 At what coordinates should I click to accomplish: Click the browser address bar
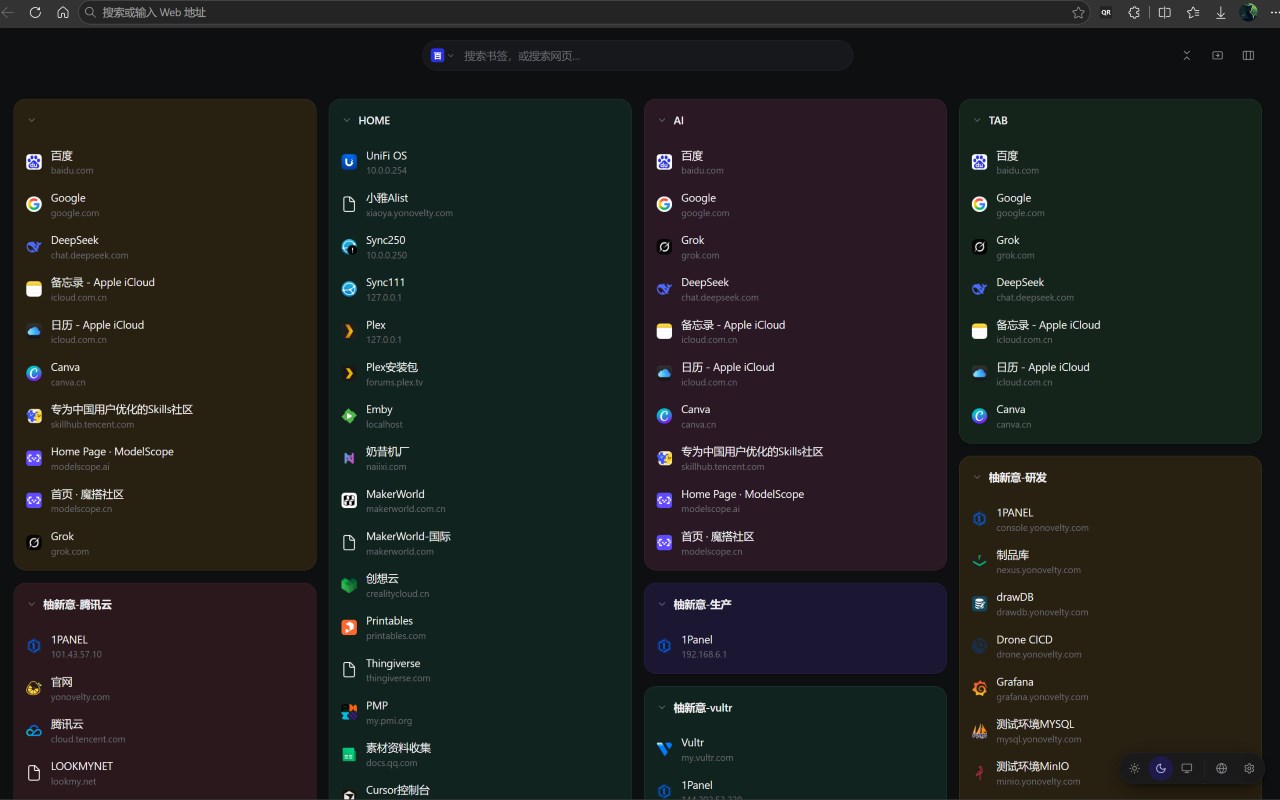pyautogui.click(x=585, y=13)
